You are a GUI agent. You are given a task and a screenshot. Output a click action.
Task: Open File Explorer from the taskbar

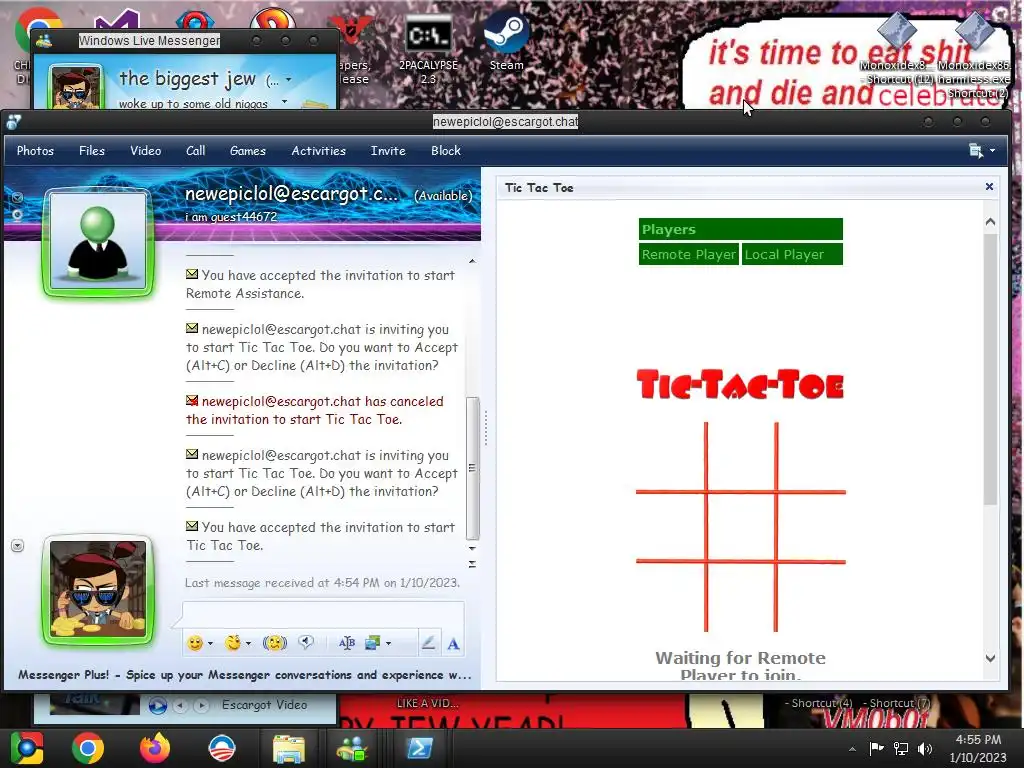pos(288,749)
